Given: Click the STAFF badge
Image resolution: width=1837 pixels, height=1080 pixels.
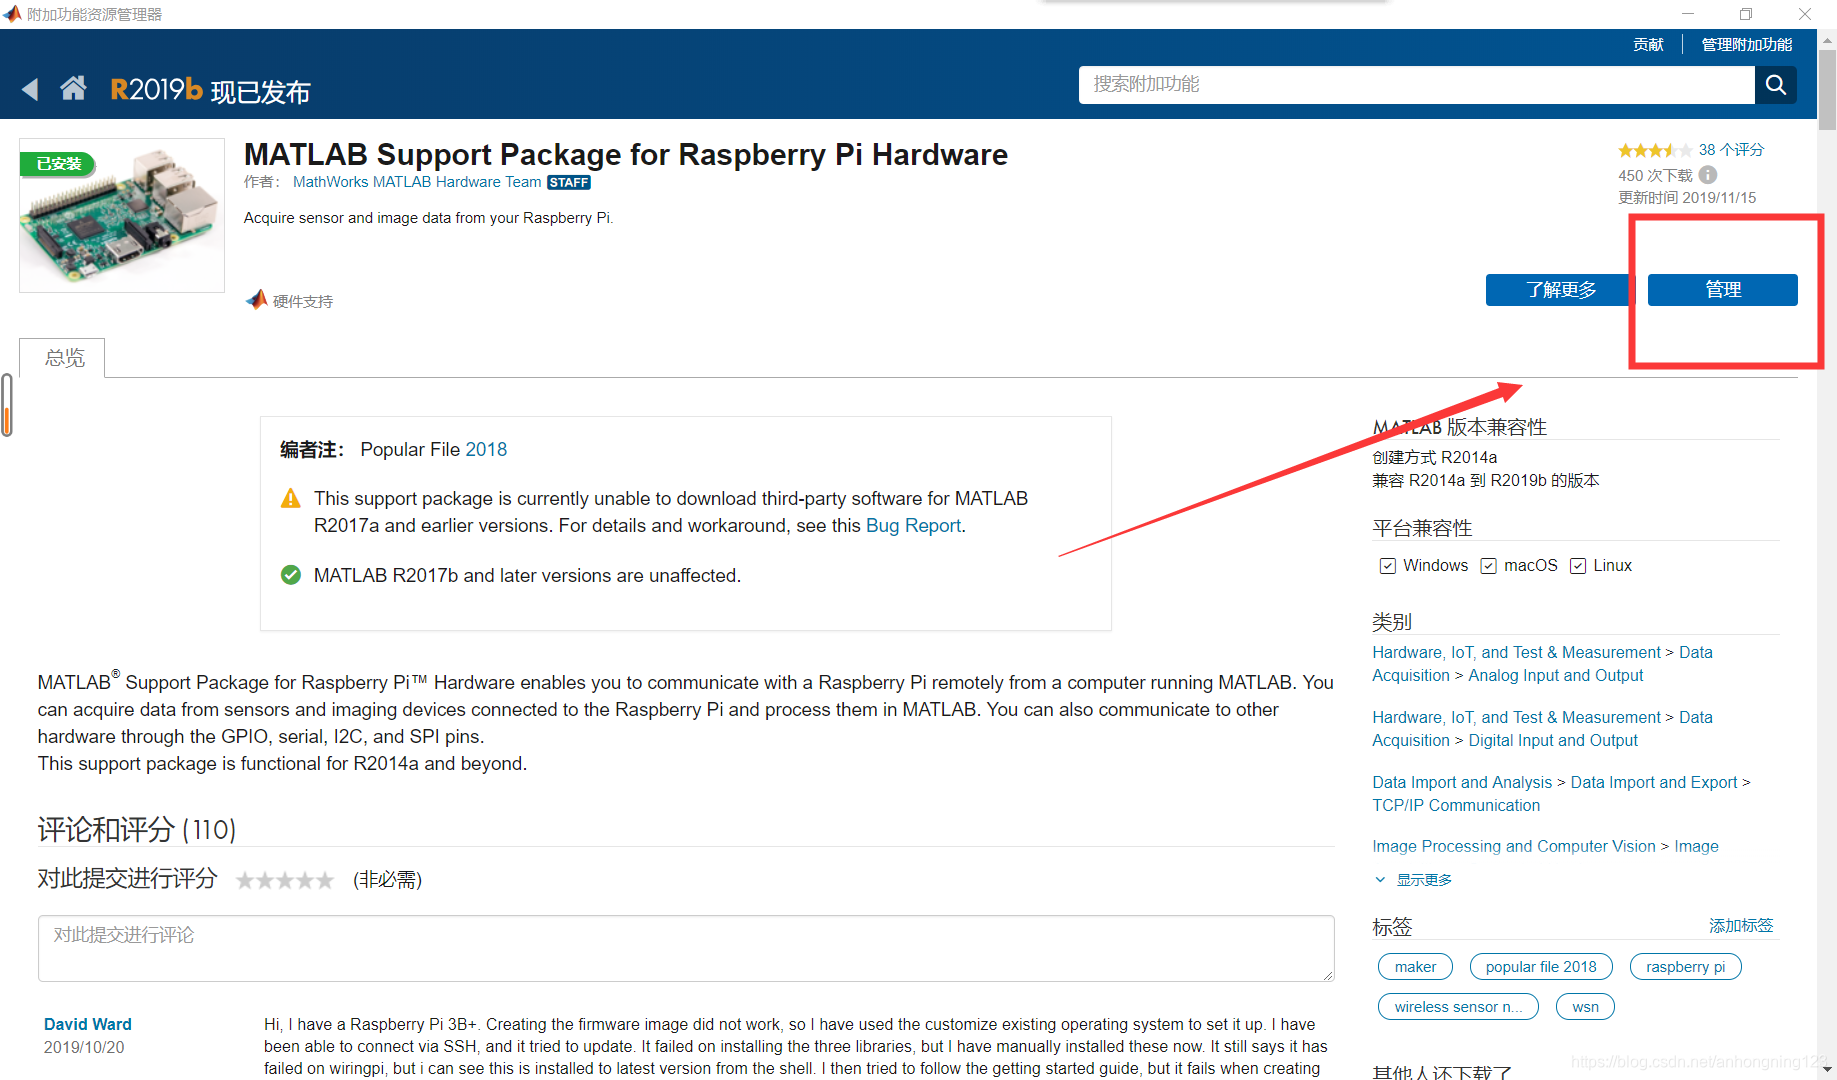Looking at the screenshot, I should (x=569, y=182).
